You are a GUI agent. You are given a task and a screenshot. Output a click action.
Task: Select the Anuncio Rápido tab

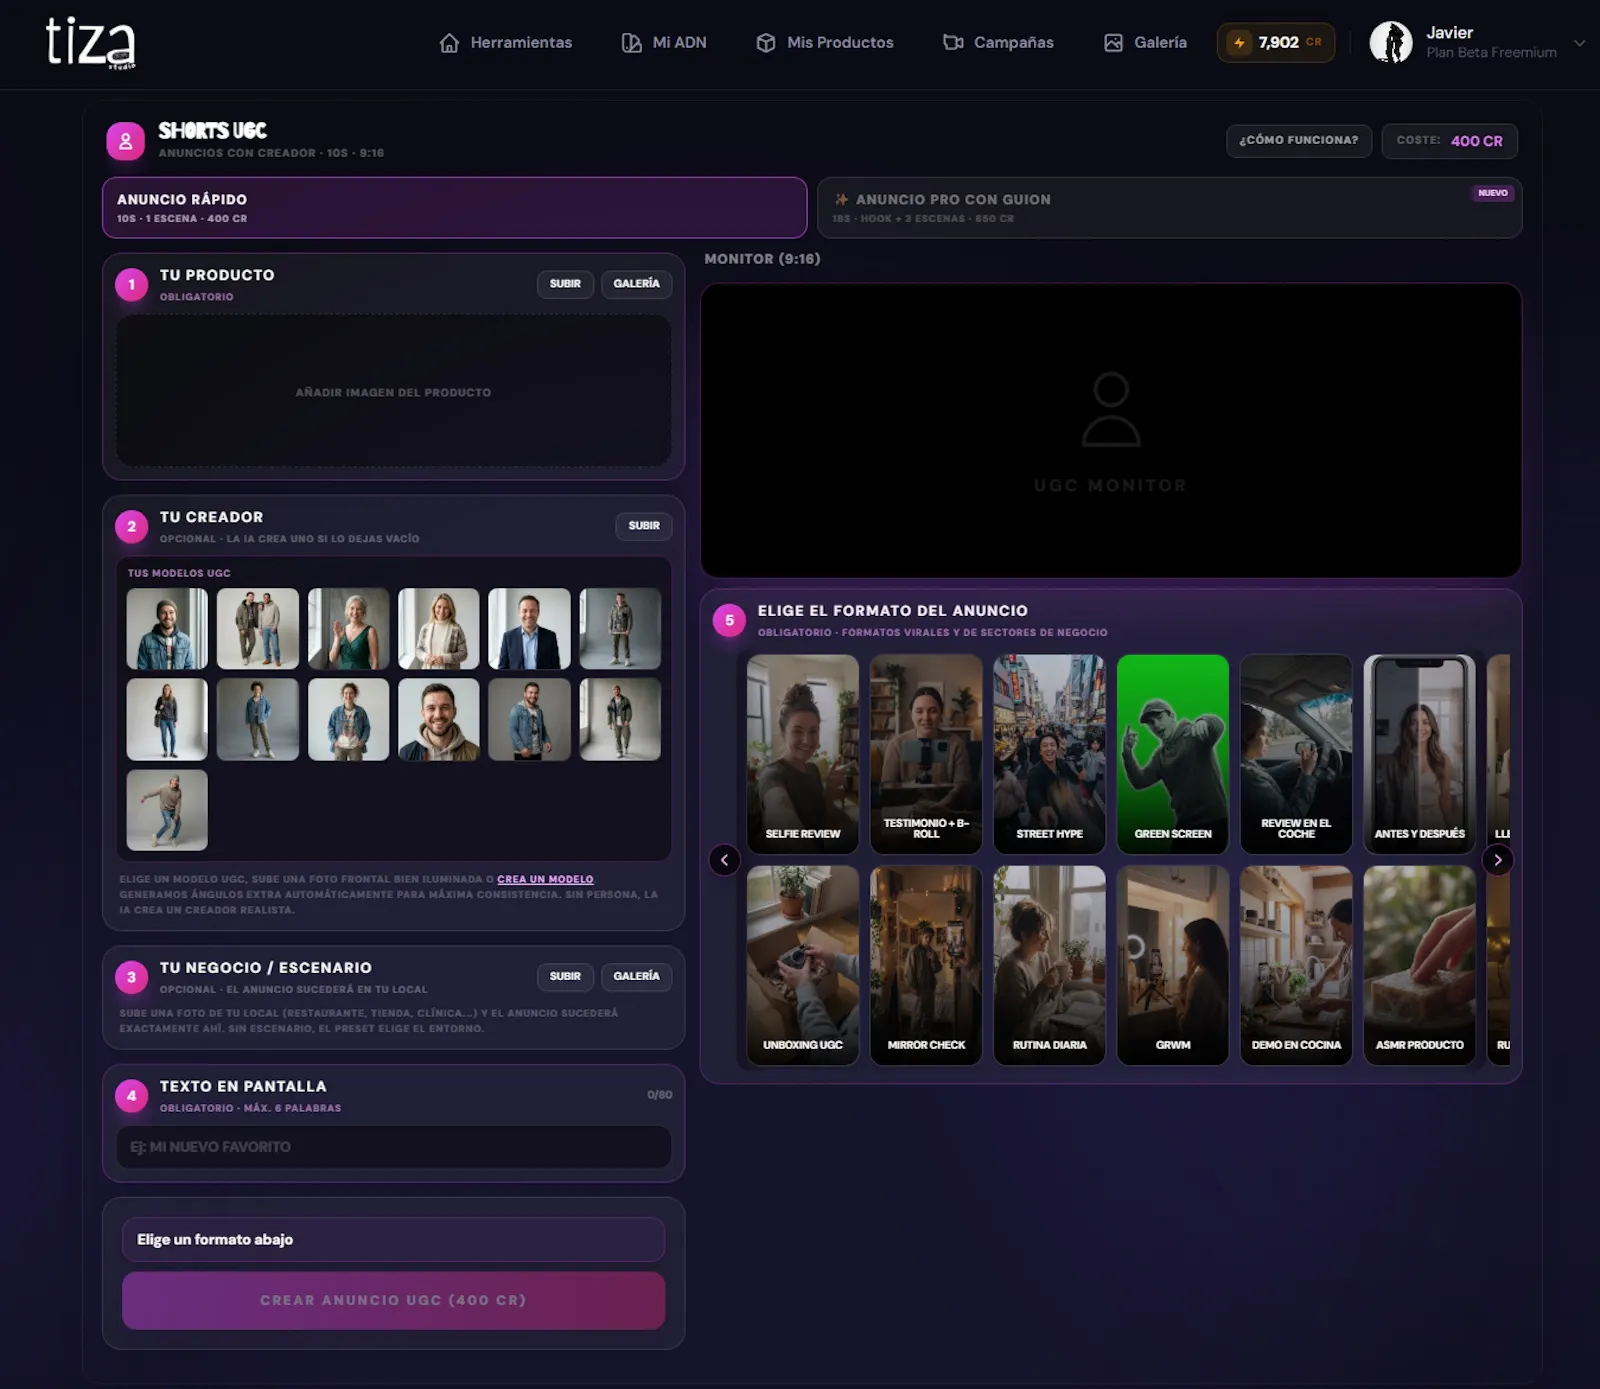[x=455, y=208]
